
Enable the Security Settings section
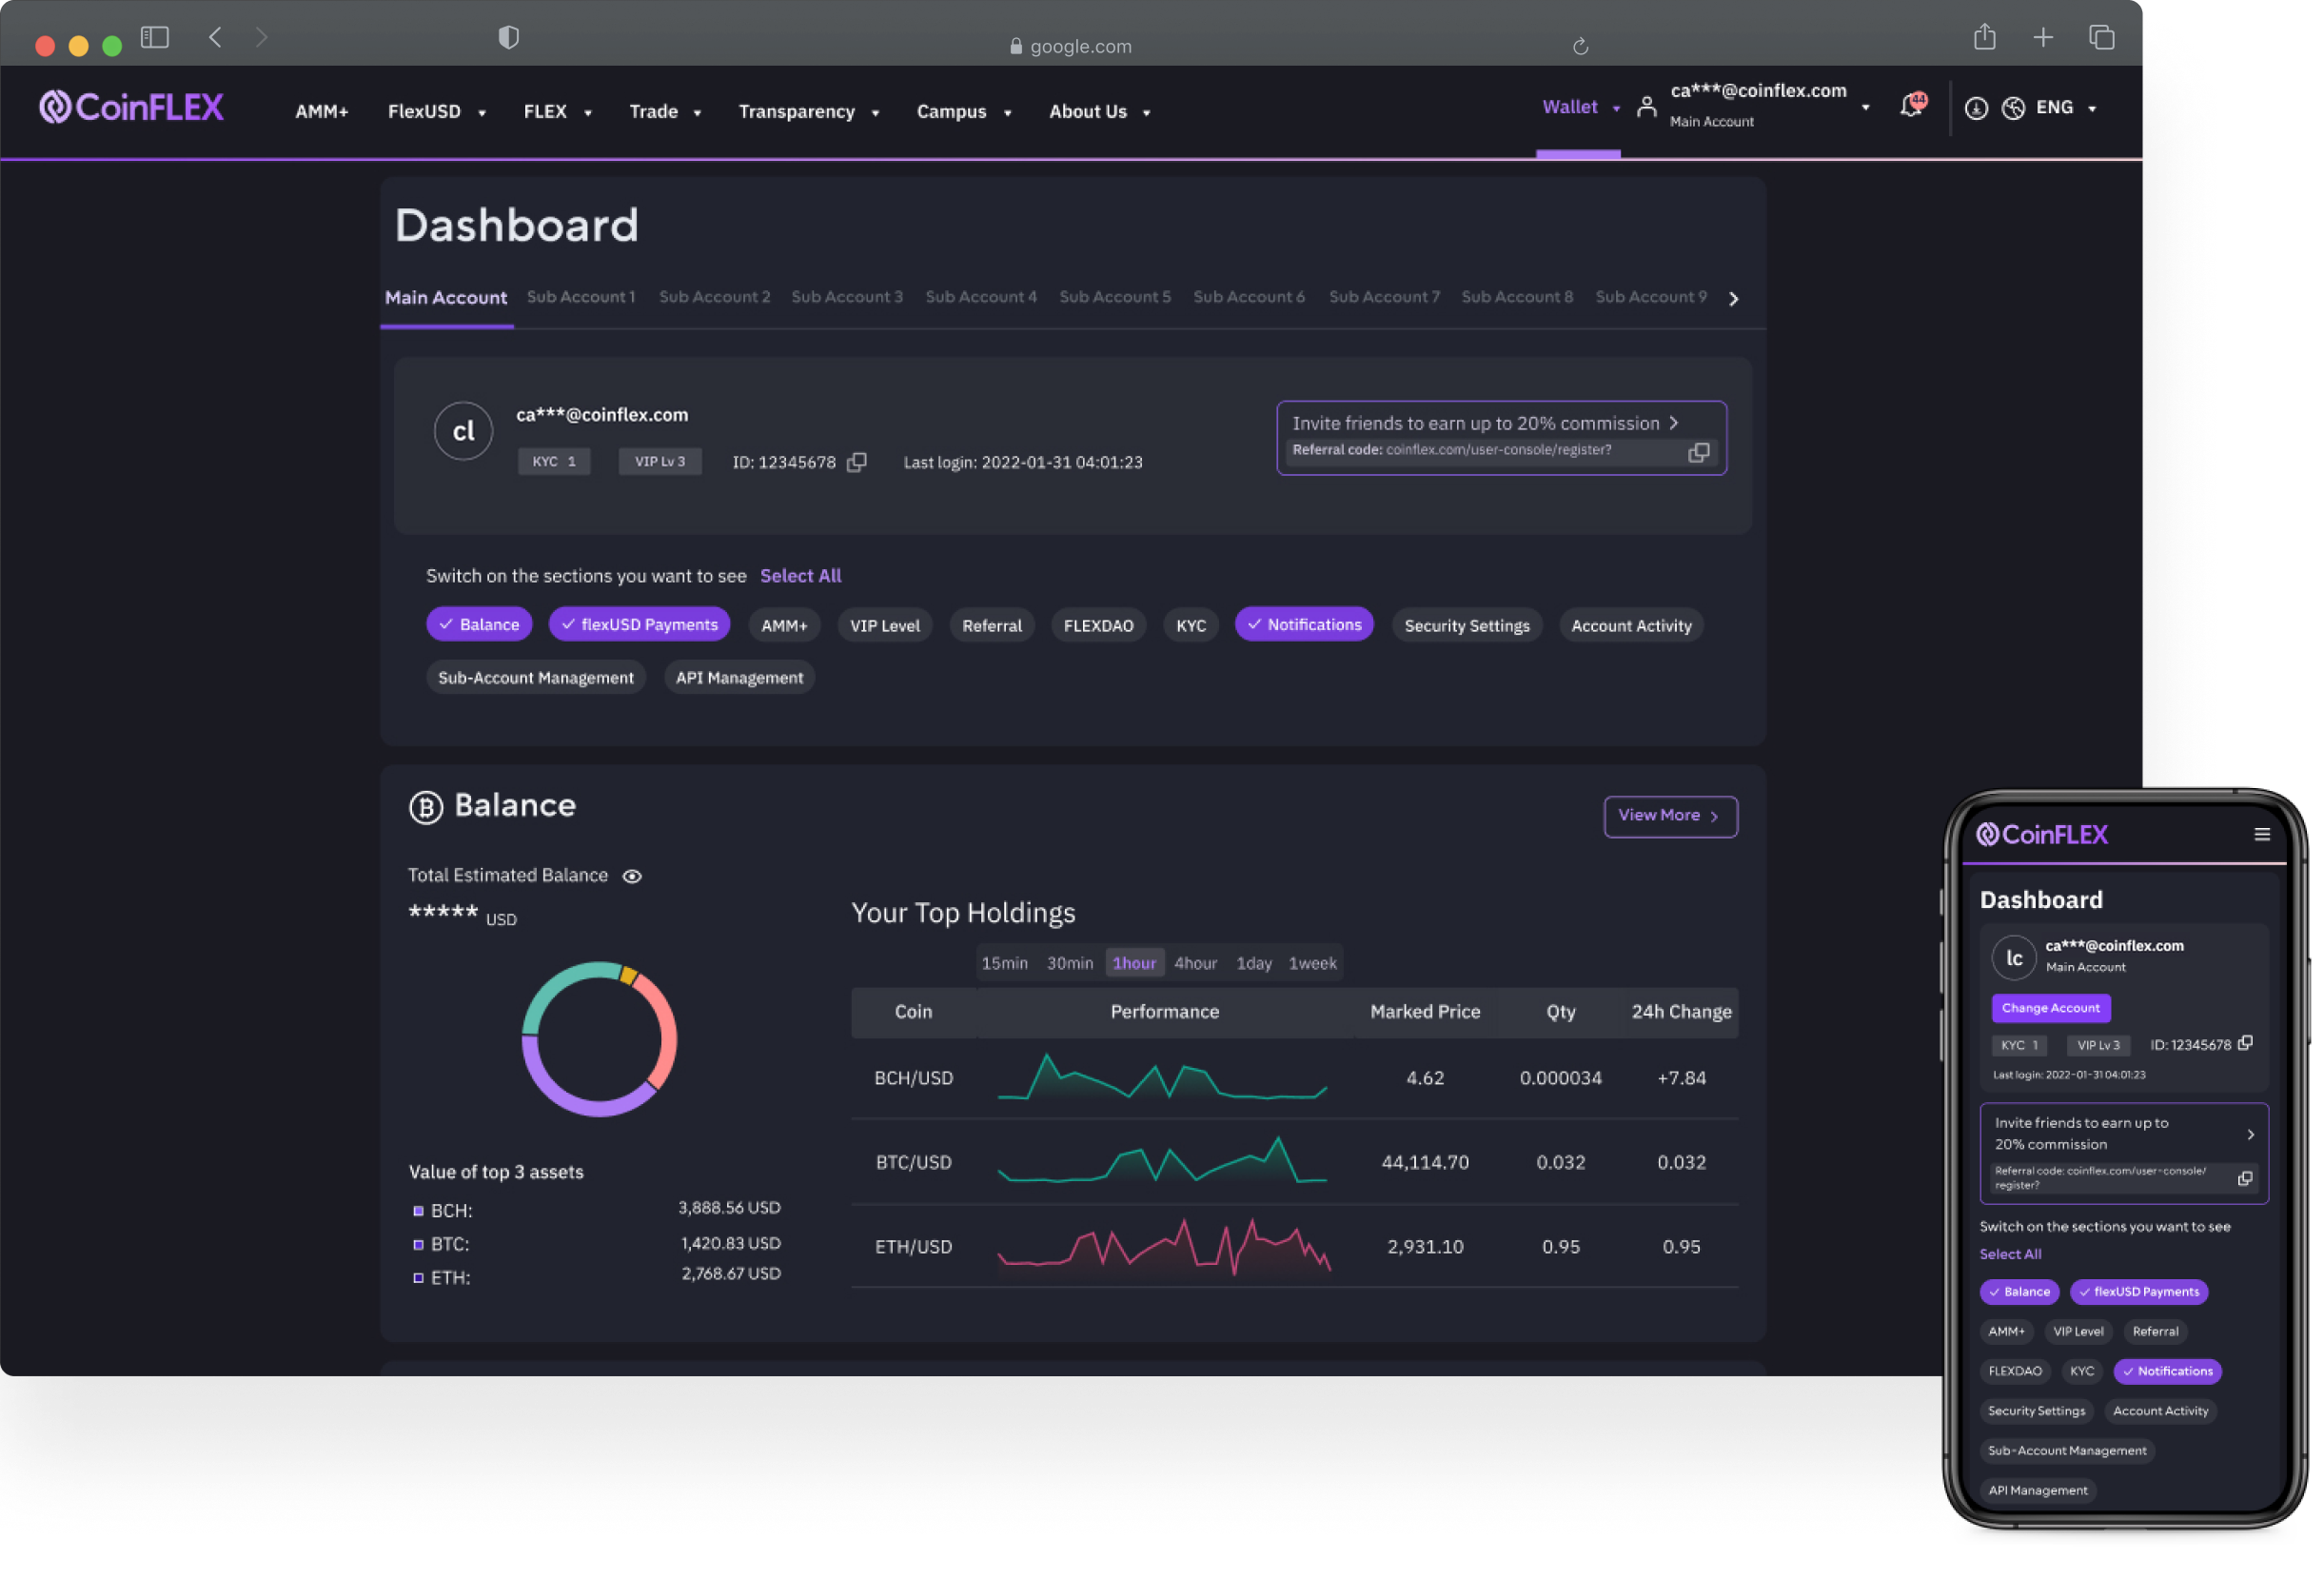[x=1466, y=626]
